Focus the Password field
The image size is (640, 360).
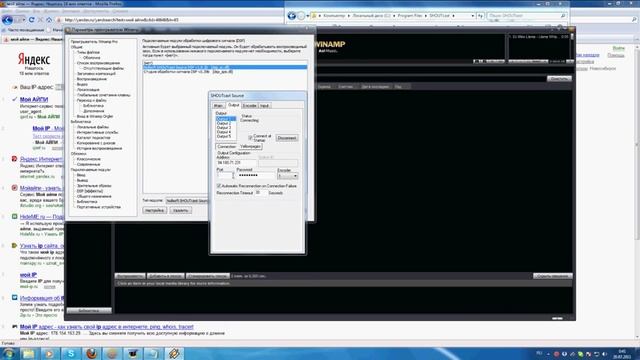(x=256, y=176)
